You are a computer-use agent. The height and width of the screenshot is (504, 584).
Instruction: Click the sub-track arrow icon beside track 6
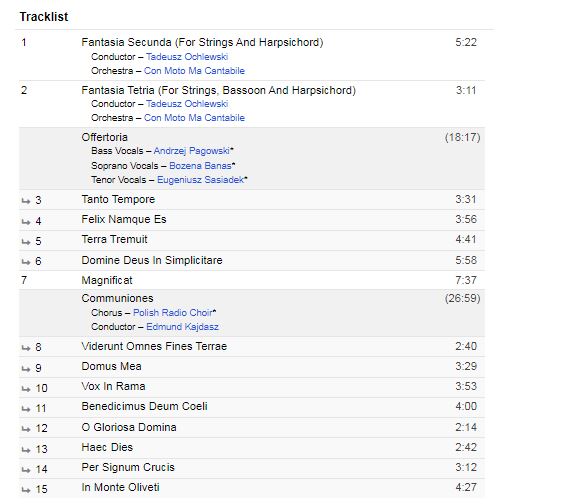click(x=26, y=262)
